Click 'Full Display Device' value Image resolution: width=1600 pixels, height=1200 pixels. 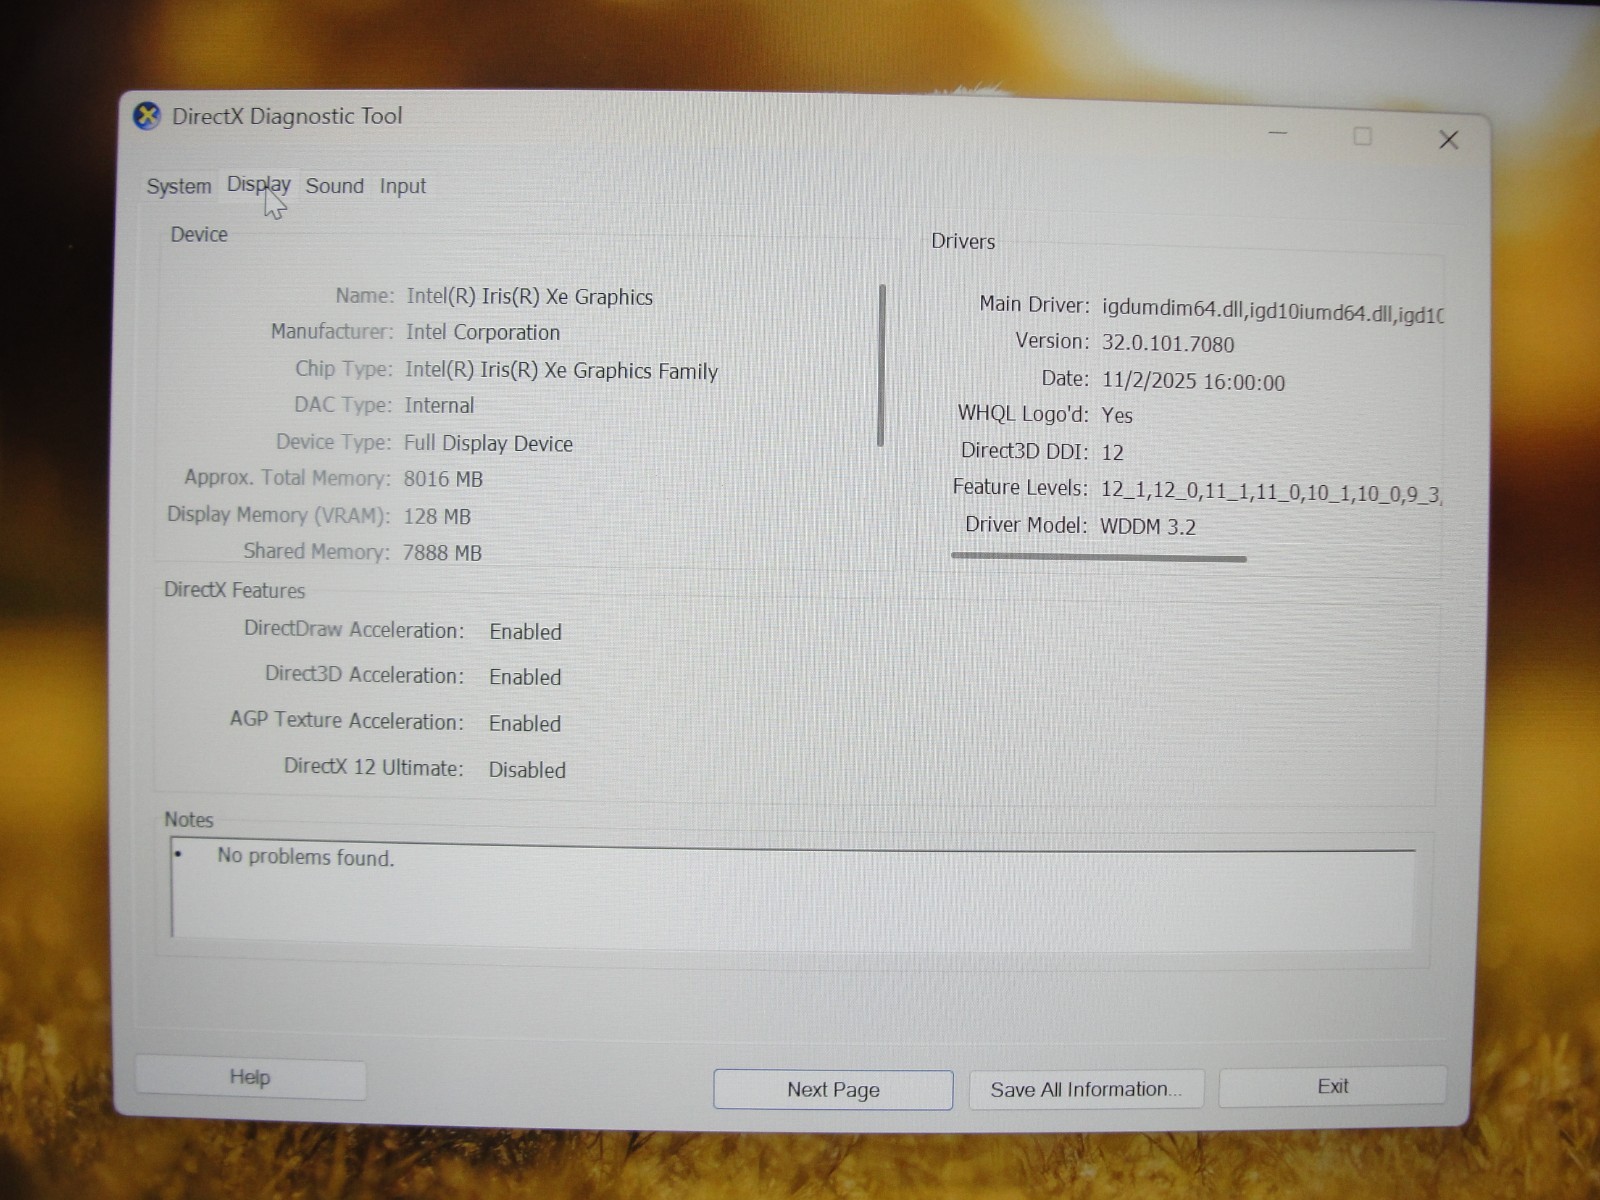click(x=488, y=443)
